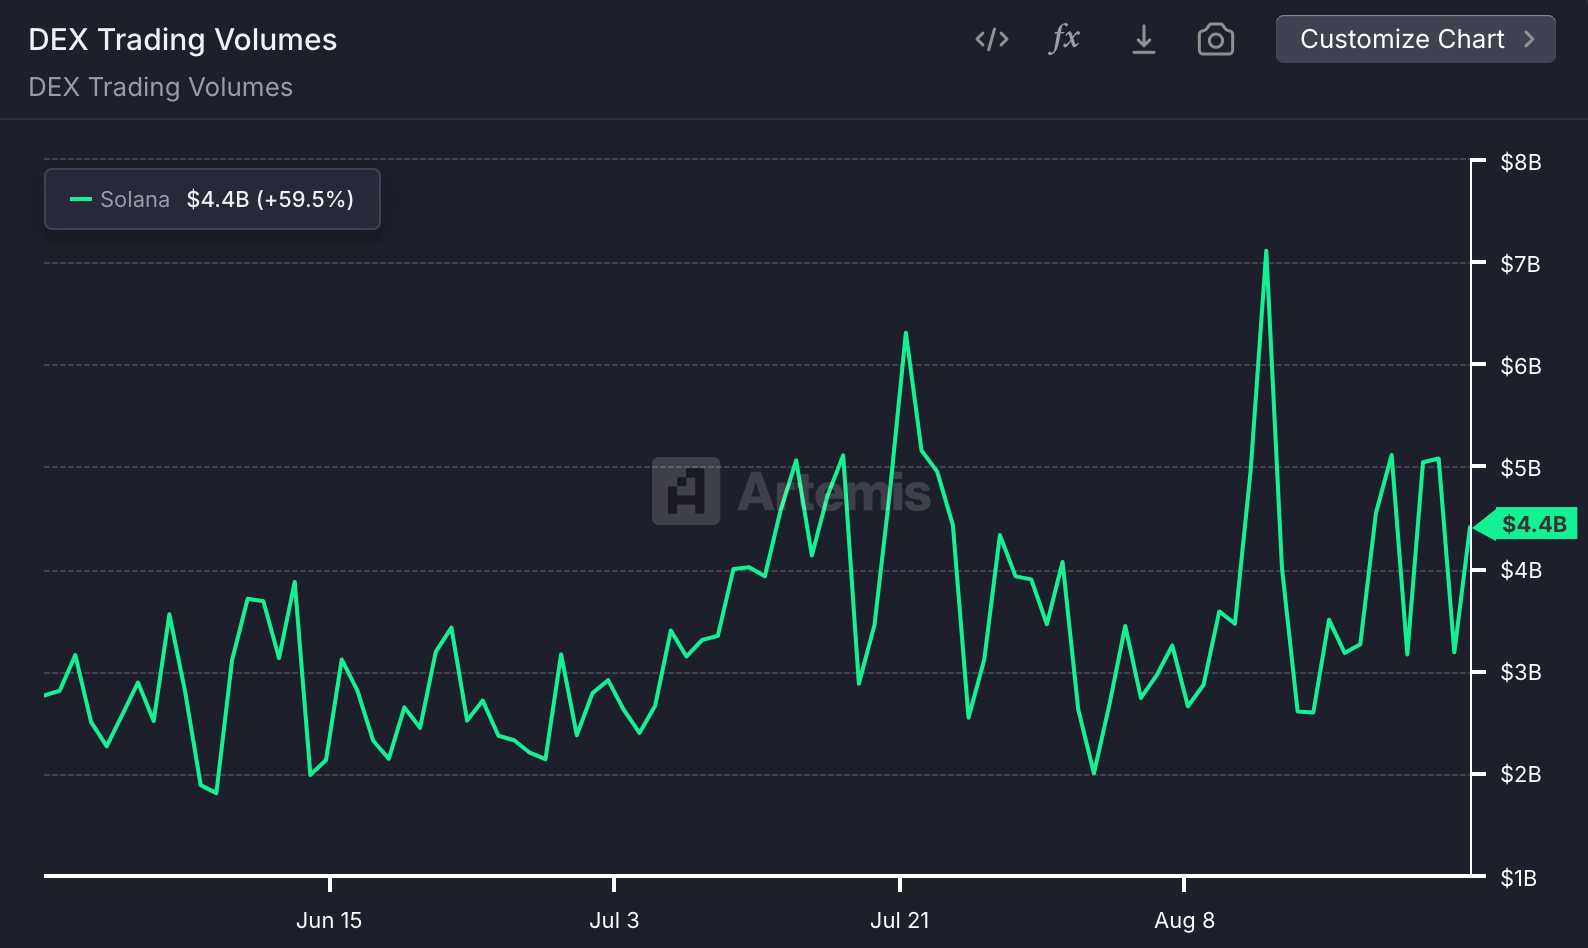Click the $6B y-axis label
The image size is (1588, 948).
click(1520, 366)
